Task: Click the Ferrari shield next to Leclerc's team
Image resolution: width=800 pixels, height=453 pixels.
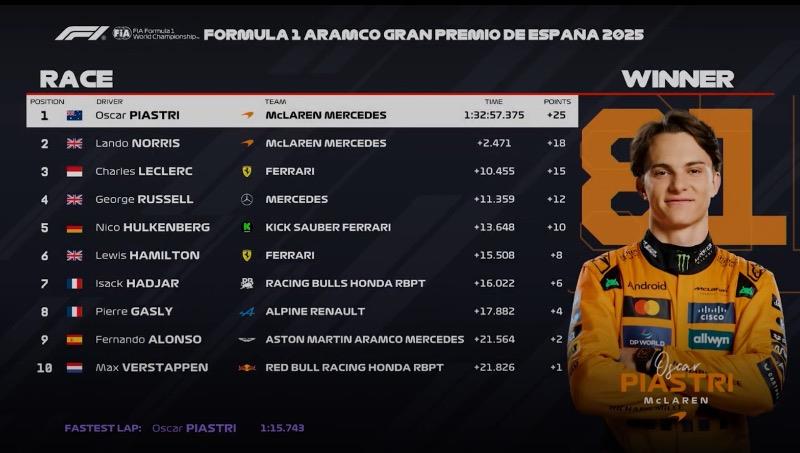Action: 247,171
